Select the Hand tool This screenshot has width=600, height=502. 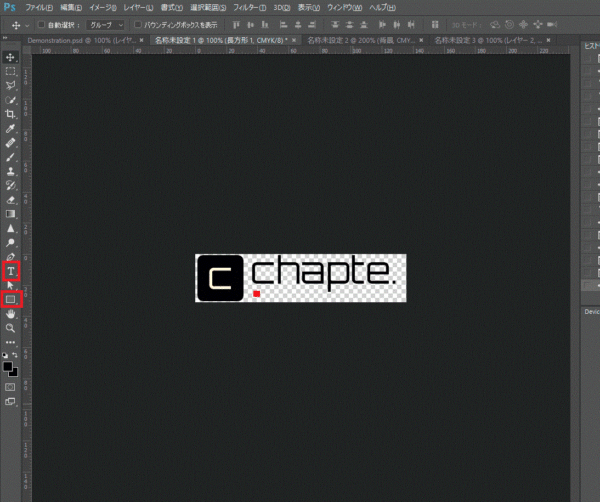[x=10, y=314]
